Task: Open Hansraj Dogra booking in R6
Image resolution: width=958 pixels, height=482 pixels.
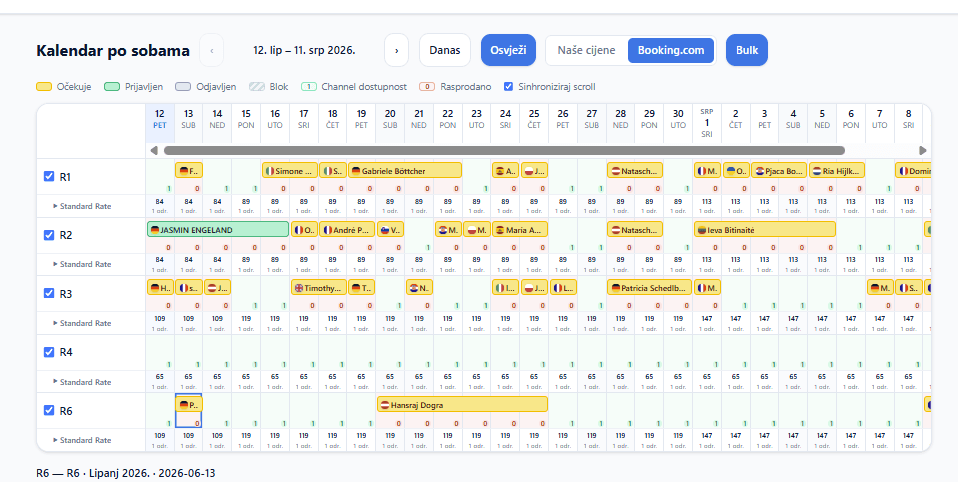Action: tap(463, 404)
